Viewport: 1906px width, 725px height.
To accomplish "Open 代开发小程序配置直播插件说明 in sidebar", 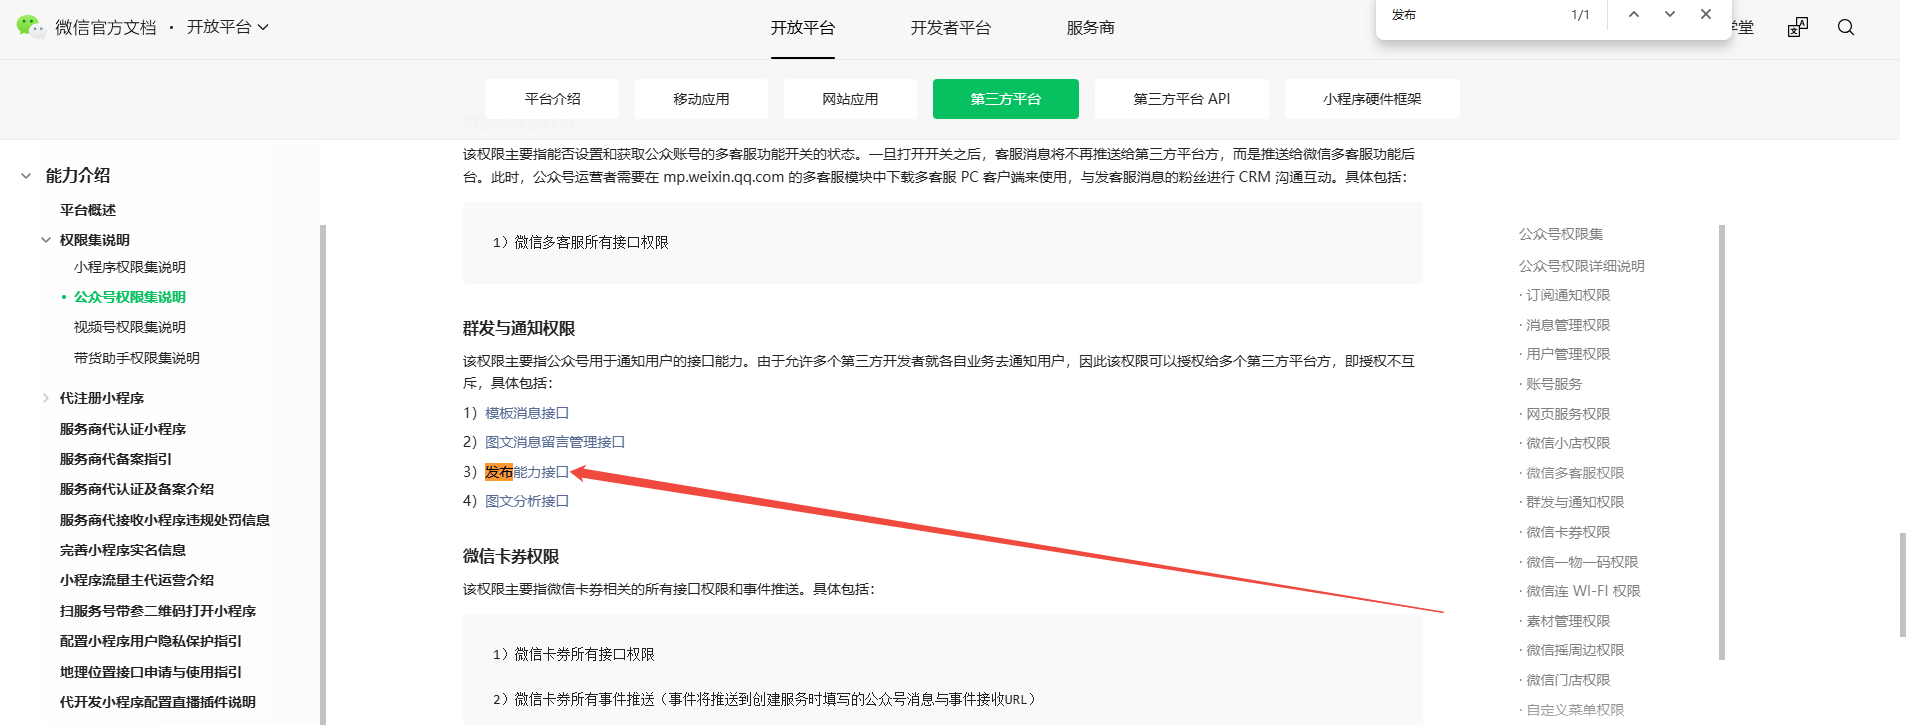I will click(158, 702).
